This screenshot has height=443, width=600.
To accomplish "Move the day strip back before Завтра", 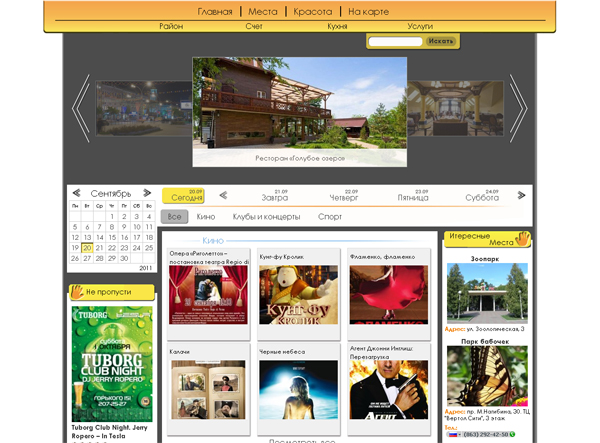I will pyautogui.click(x=223, y=195).
